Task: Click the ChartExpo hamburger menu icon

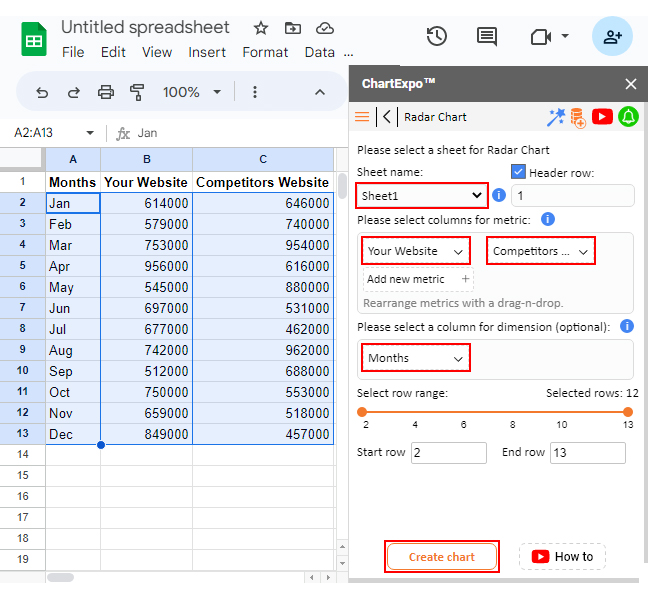Action: (x=363, y=117)
